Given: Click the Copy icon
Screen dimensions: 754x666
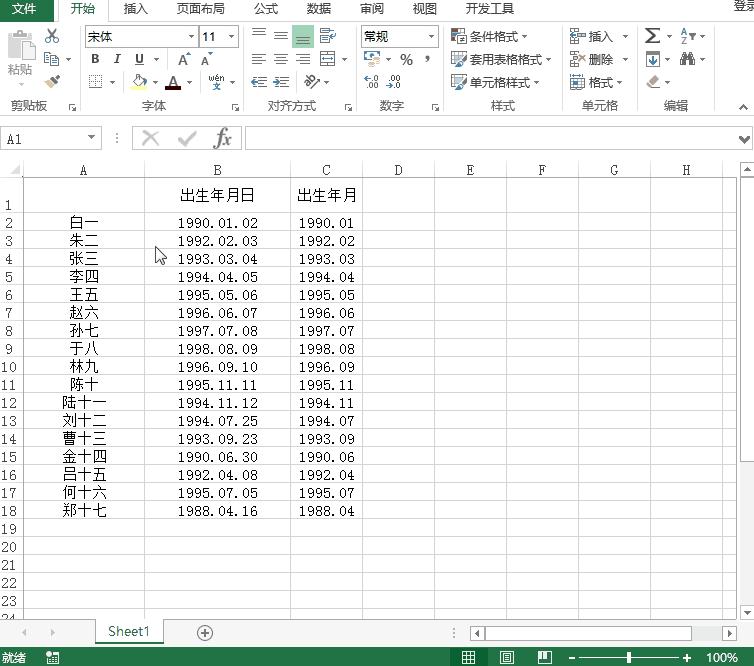Looking at the screenshot, I should [x=51, y=59].
